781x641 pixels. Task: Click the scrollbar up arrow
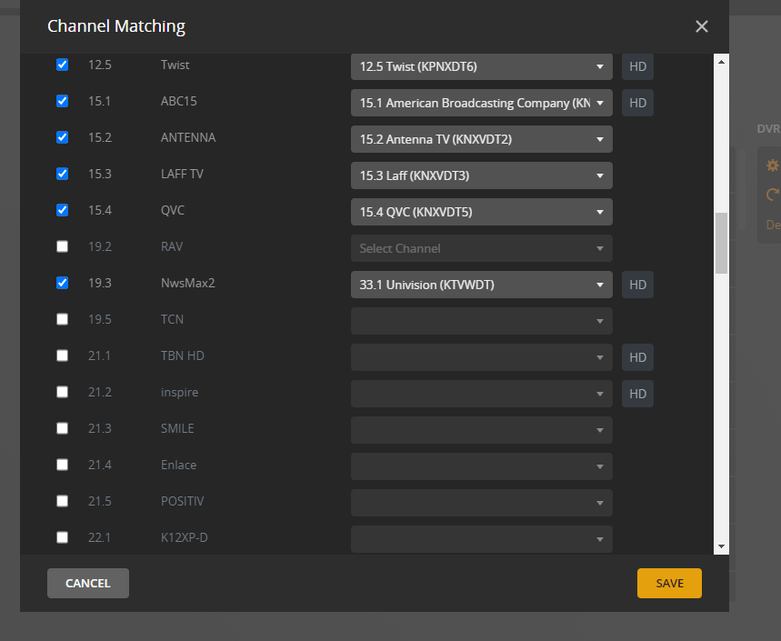721,61
